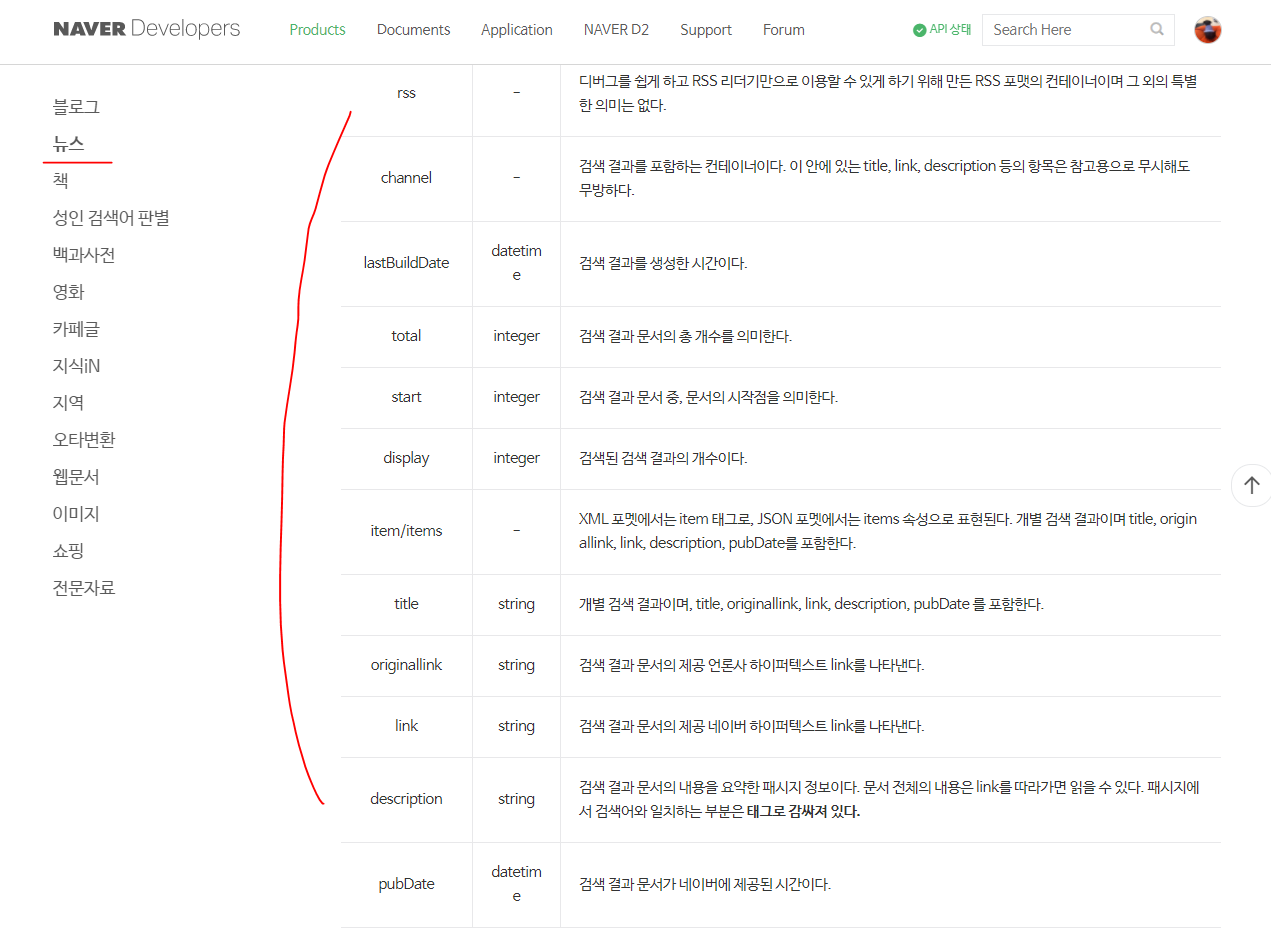Open 오타변환 sidebar item
Viewport: 1271px width, 930px height.
(84, 440)
